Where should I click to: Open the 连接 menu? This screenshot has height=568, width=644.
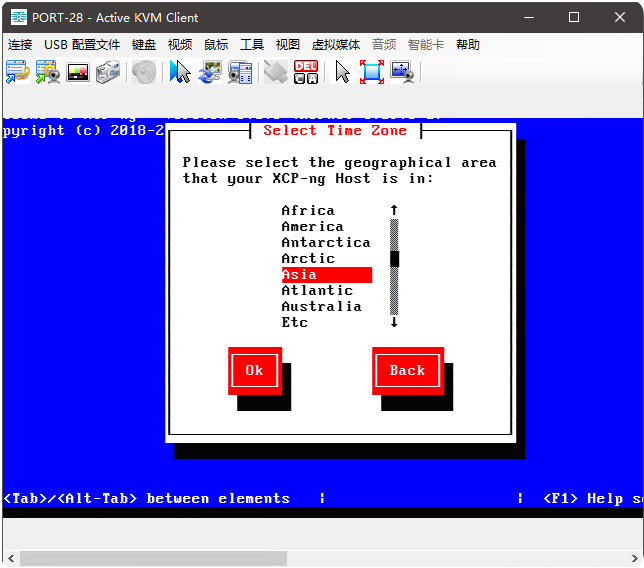click(x=20, y=44)
